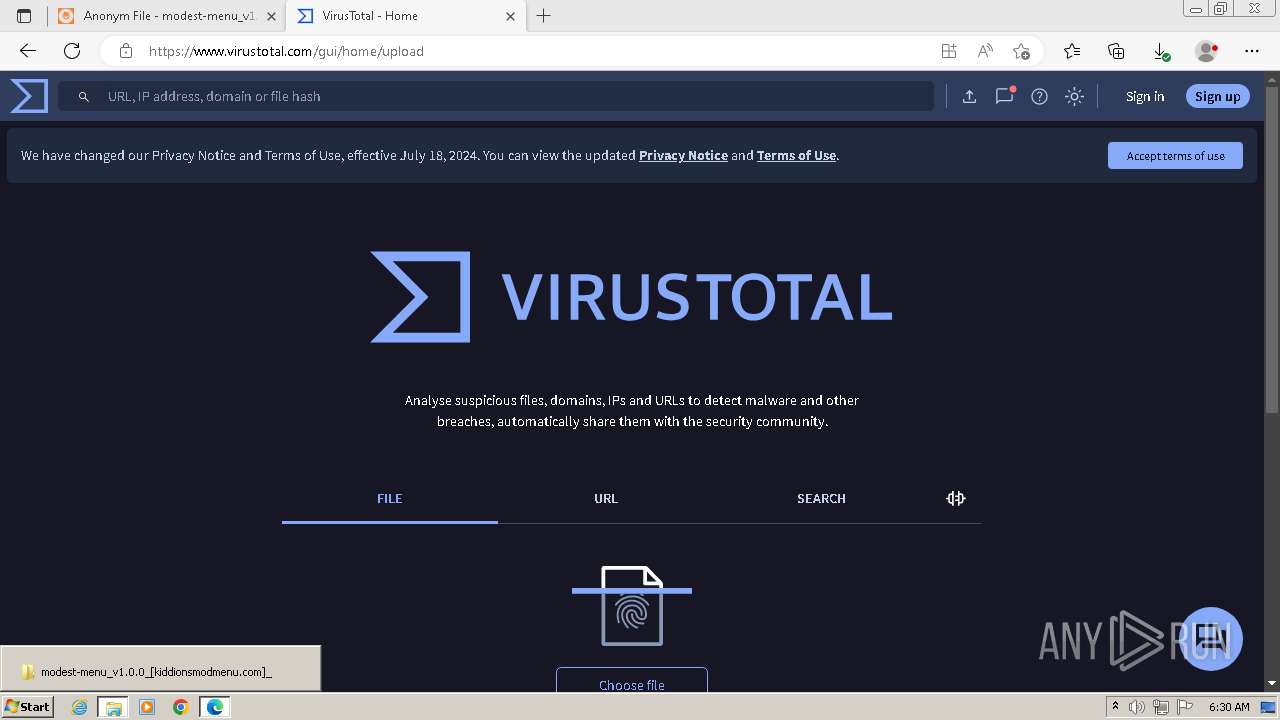Launch Google Chrome from taskbar
Image resolution: width=1280 pixels, height=720 pixels.
coord(180,707)
